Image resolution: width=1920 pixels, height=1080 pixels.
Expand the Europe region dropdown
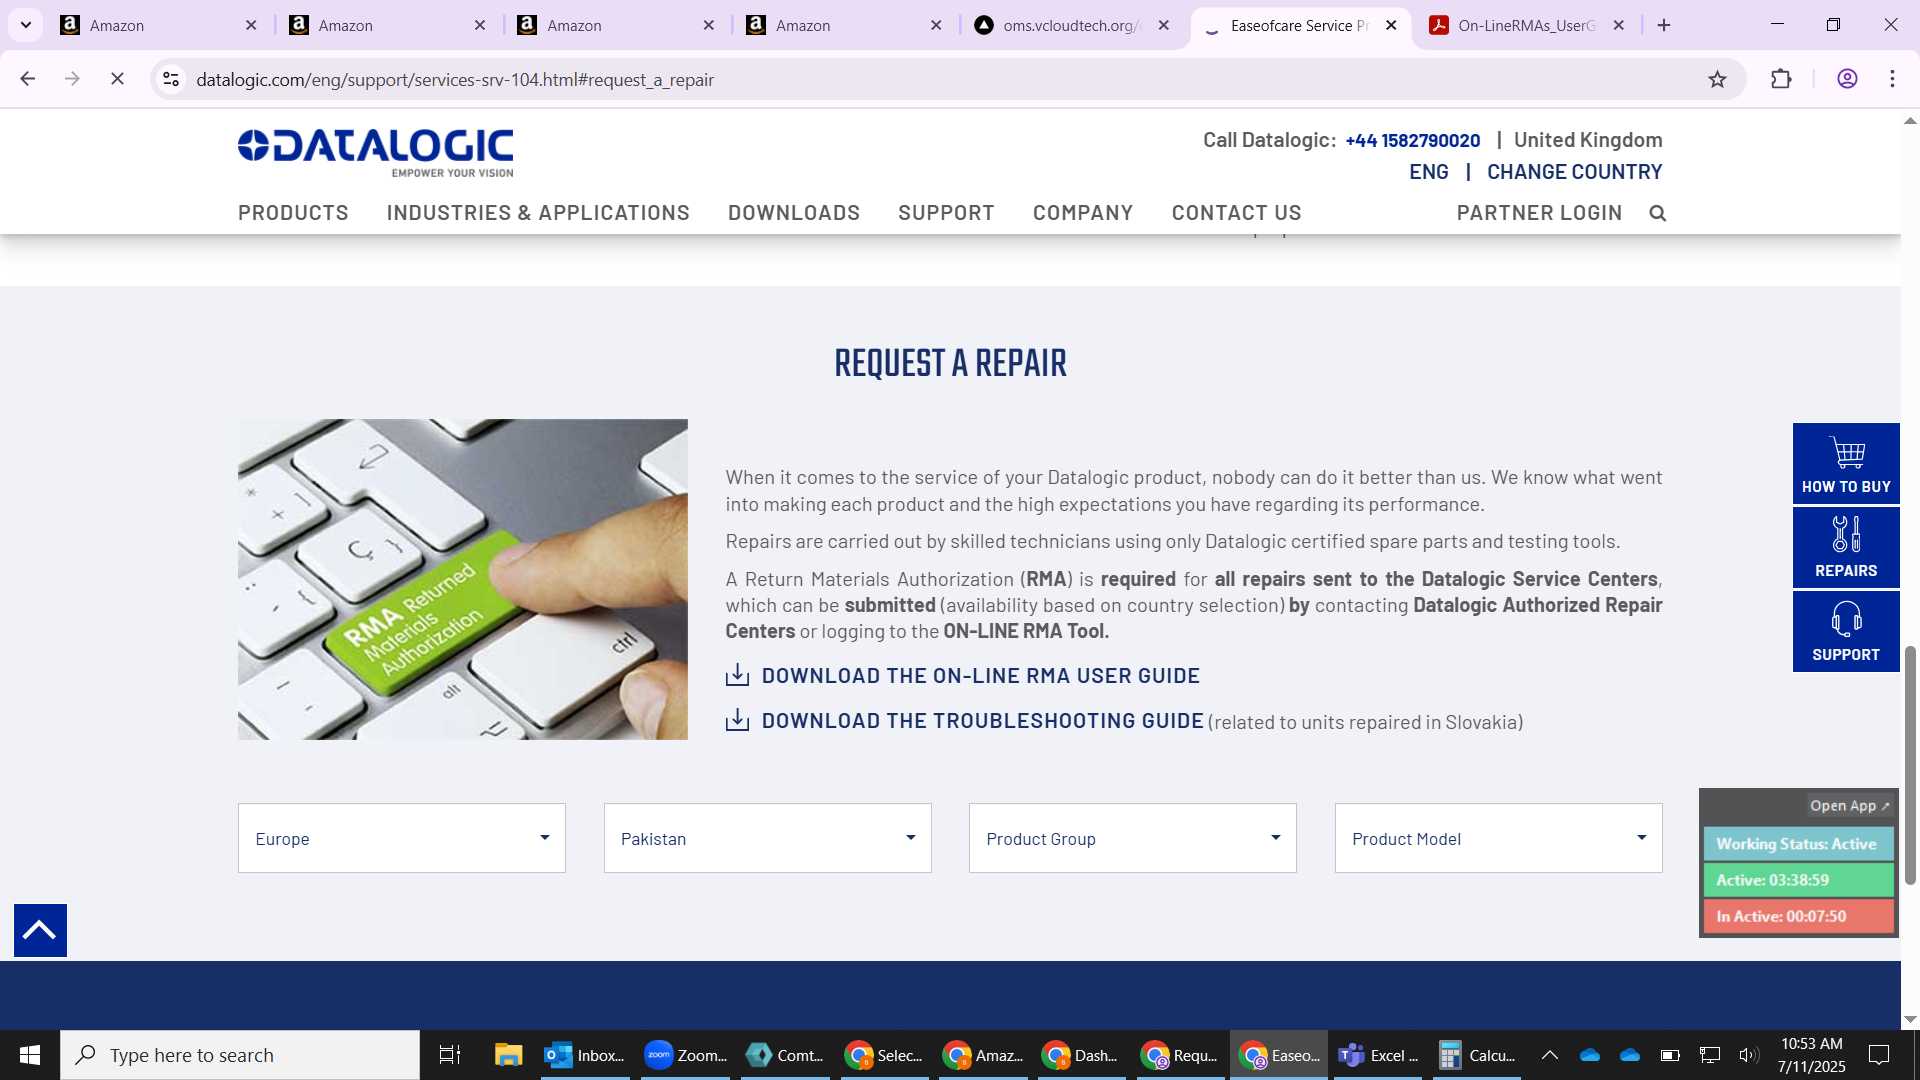point(402,838)
